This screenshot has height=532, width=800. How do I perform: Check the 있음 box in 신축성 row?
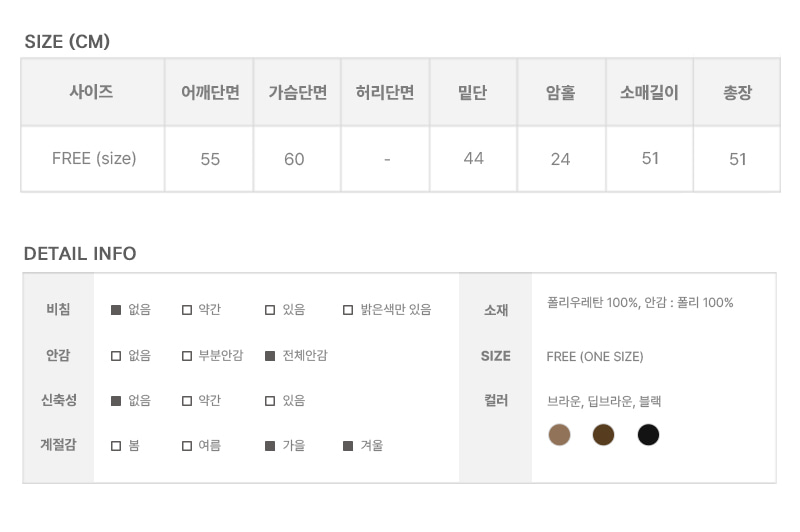(270, 401)
